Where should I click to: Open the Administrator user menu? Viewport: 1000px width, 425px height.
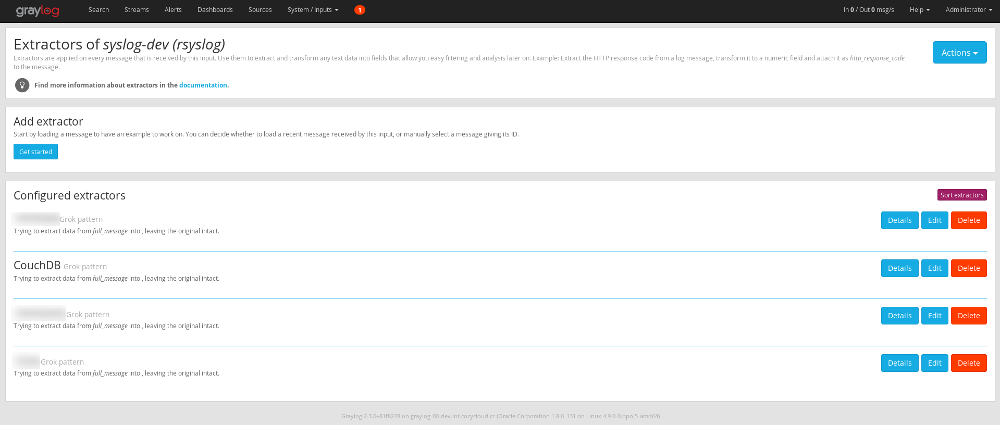click(x=966, y=9)
